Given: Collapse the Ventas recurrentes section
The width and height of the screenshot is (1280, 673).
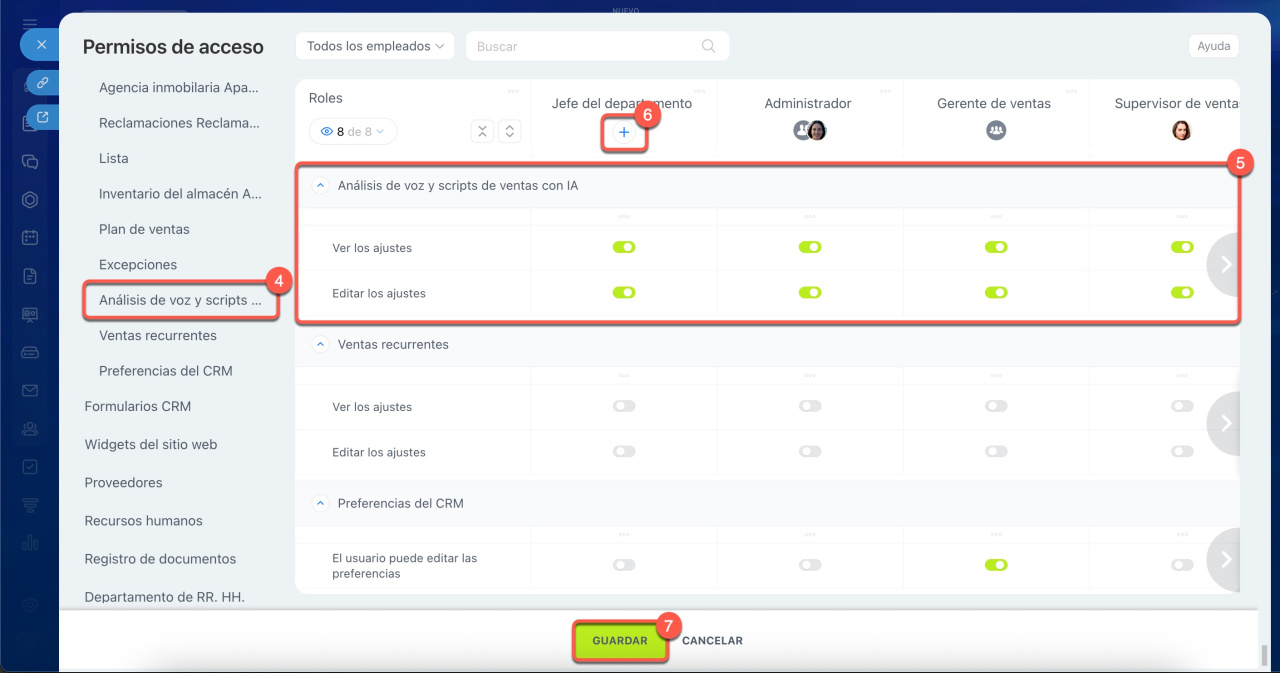Looking at the screenshot, I should coord(320,344).
